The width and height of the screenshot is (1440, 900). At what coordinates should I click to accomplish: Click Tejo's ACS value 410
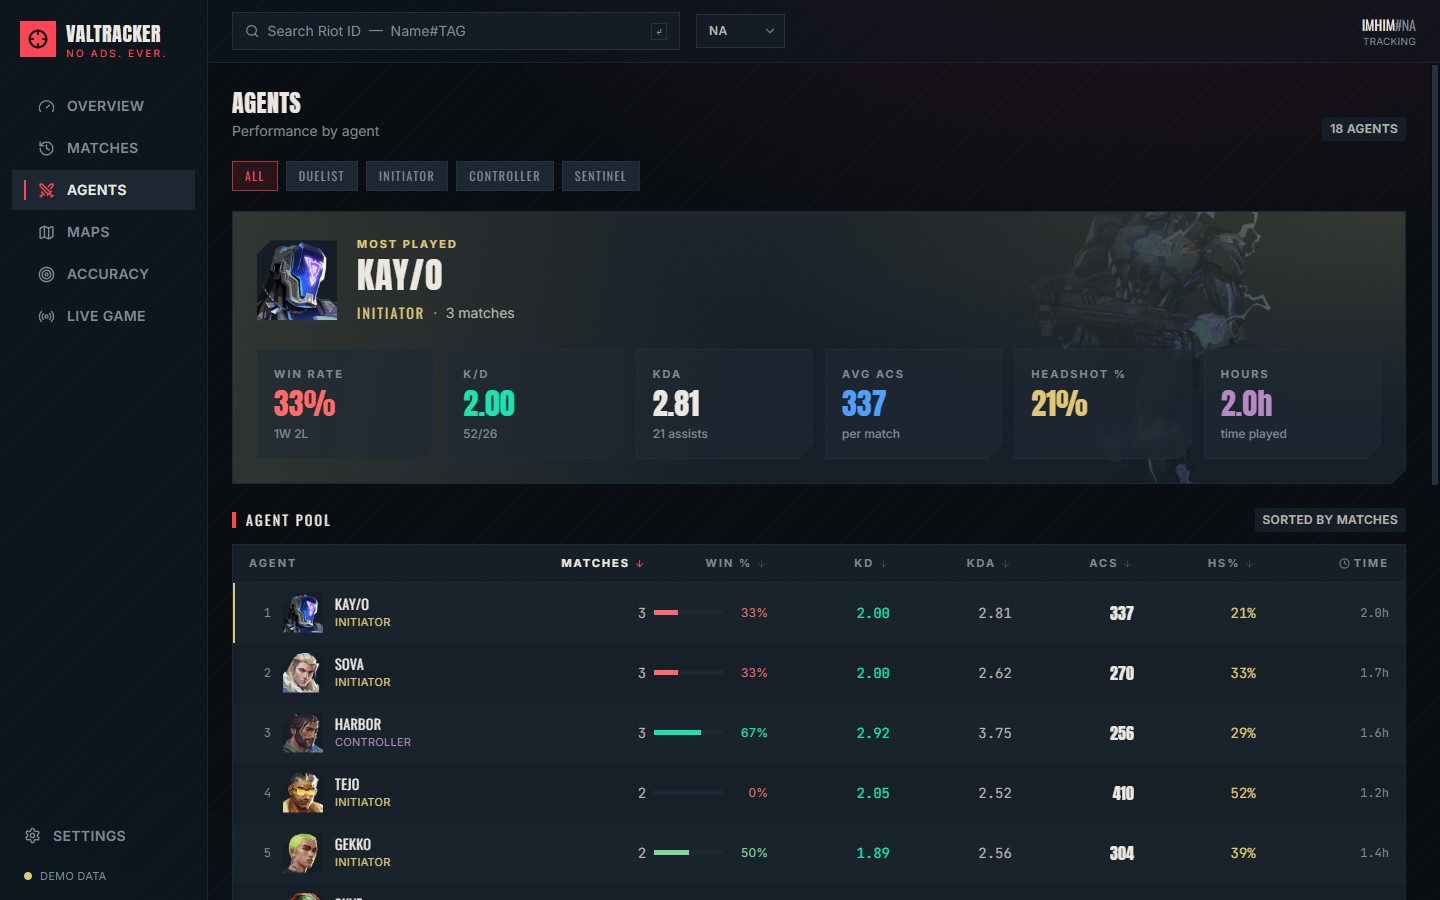pyautogui.click(x=1123, y=793)
